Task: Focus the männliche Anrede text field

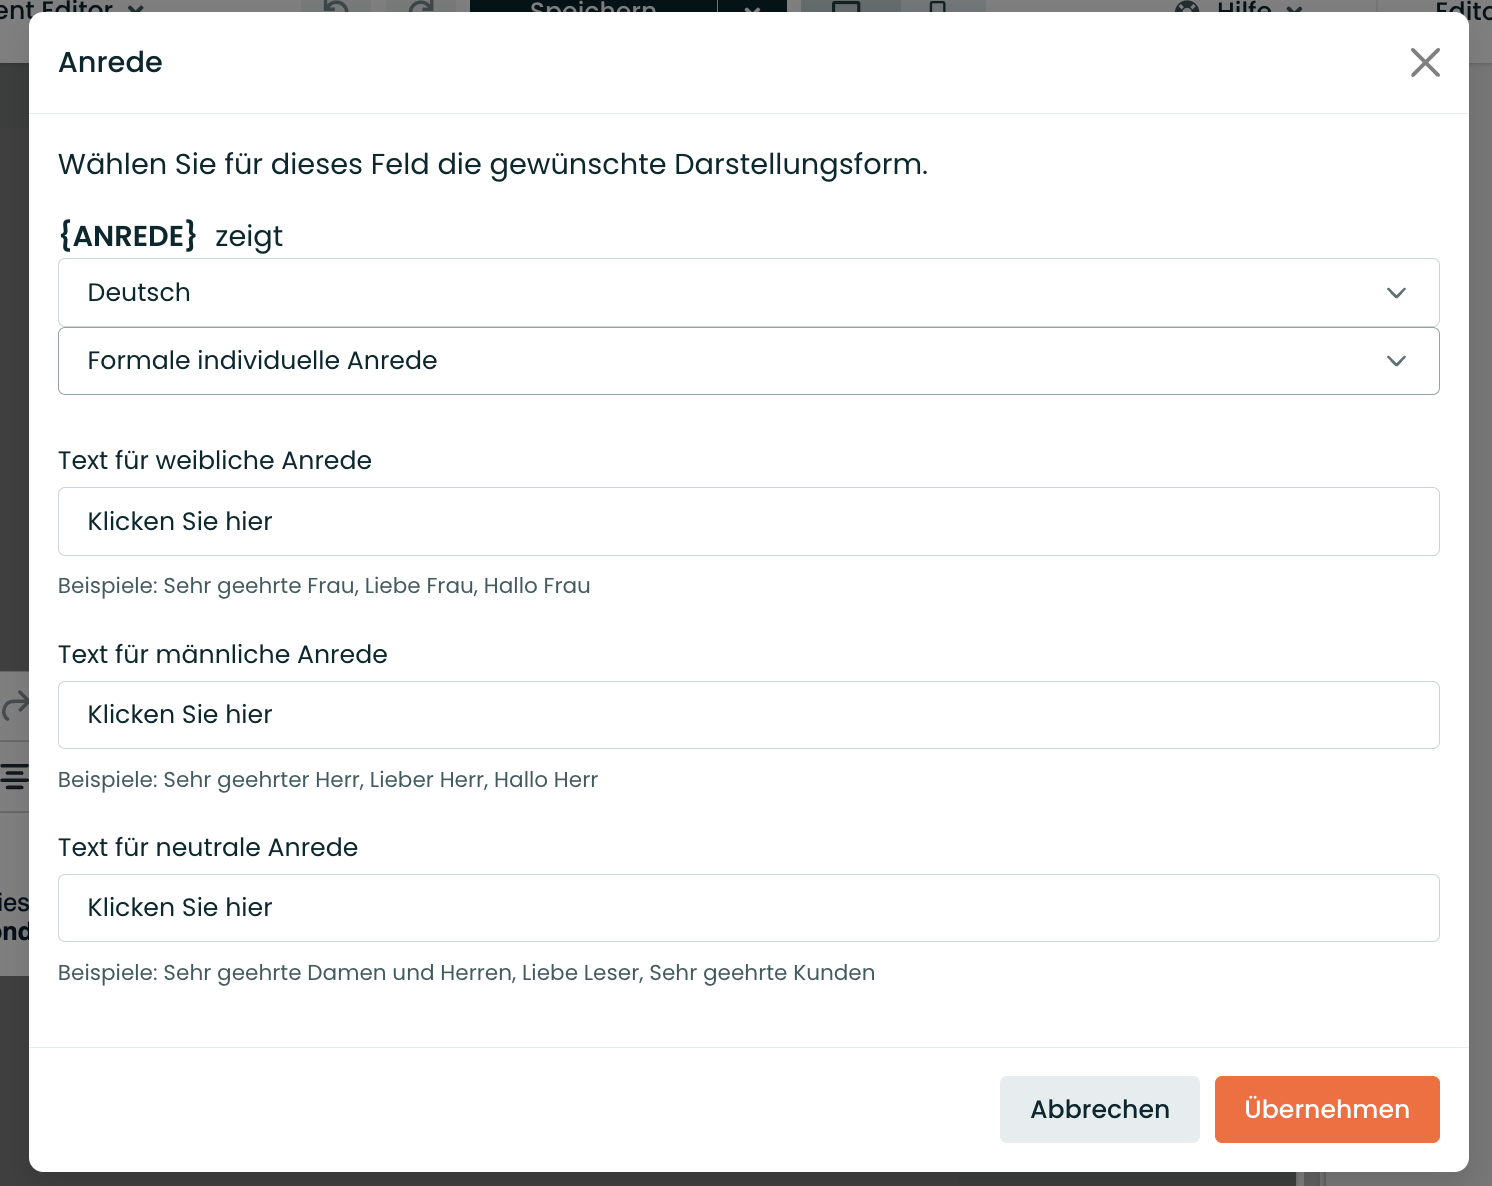Action: point(748,715)
